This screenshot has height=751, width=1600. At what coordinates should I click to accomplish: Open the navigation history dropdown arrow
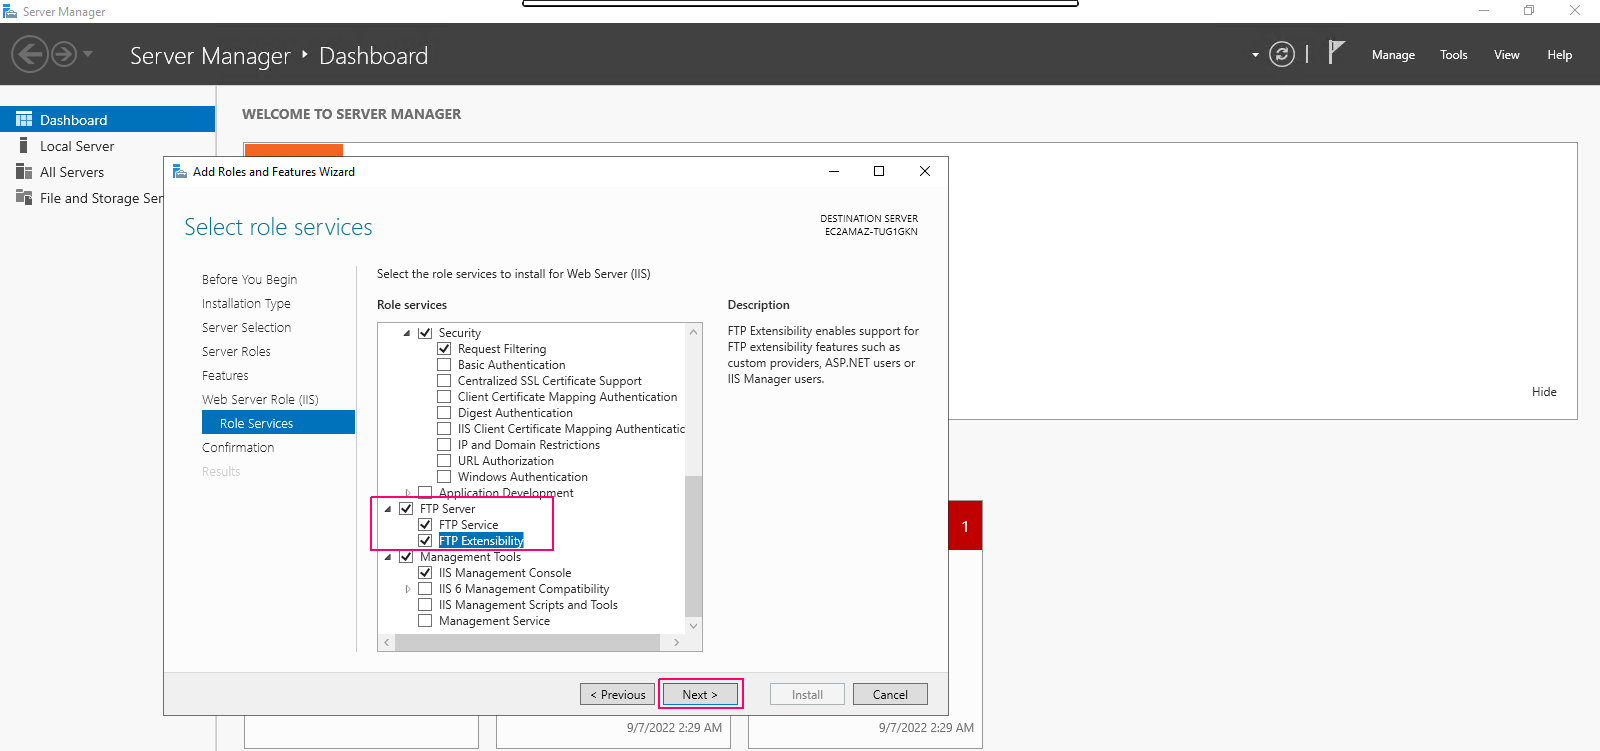pos(88,54)
